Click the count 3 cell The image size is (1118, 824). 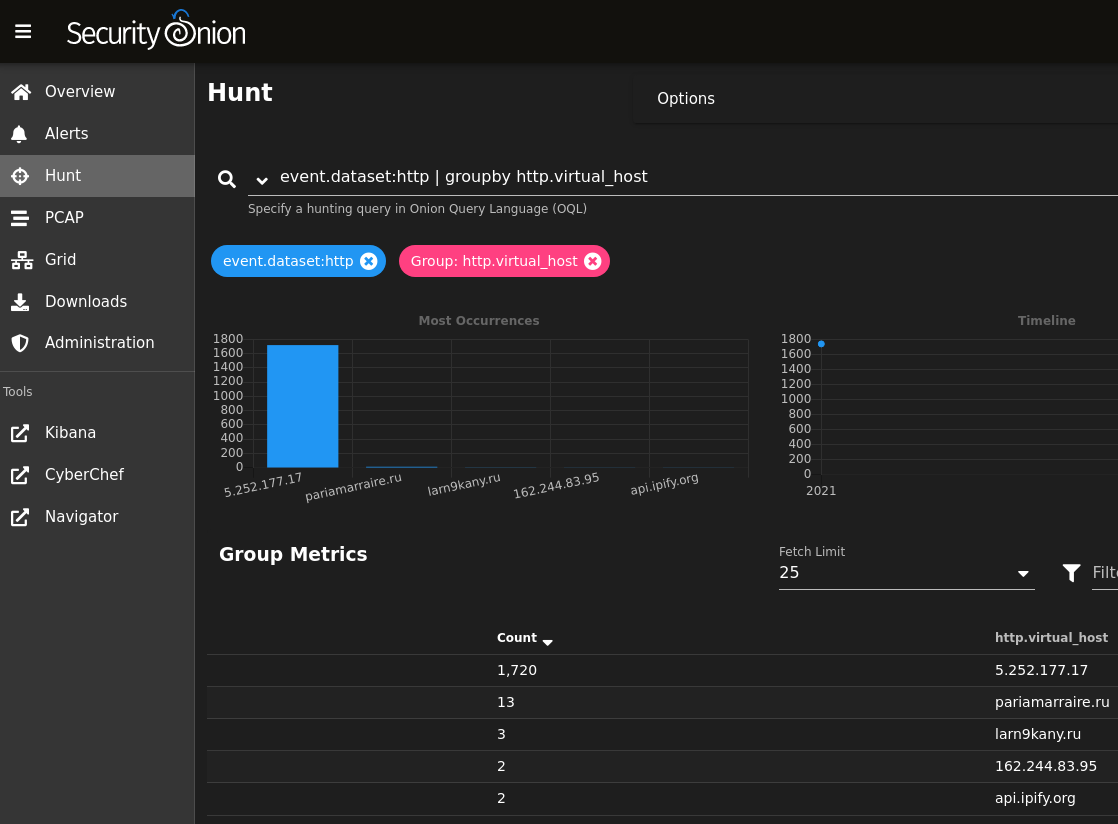pos(501,735)
